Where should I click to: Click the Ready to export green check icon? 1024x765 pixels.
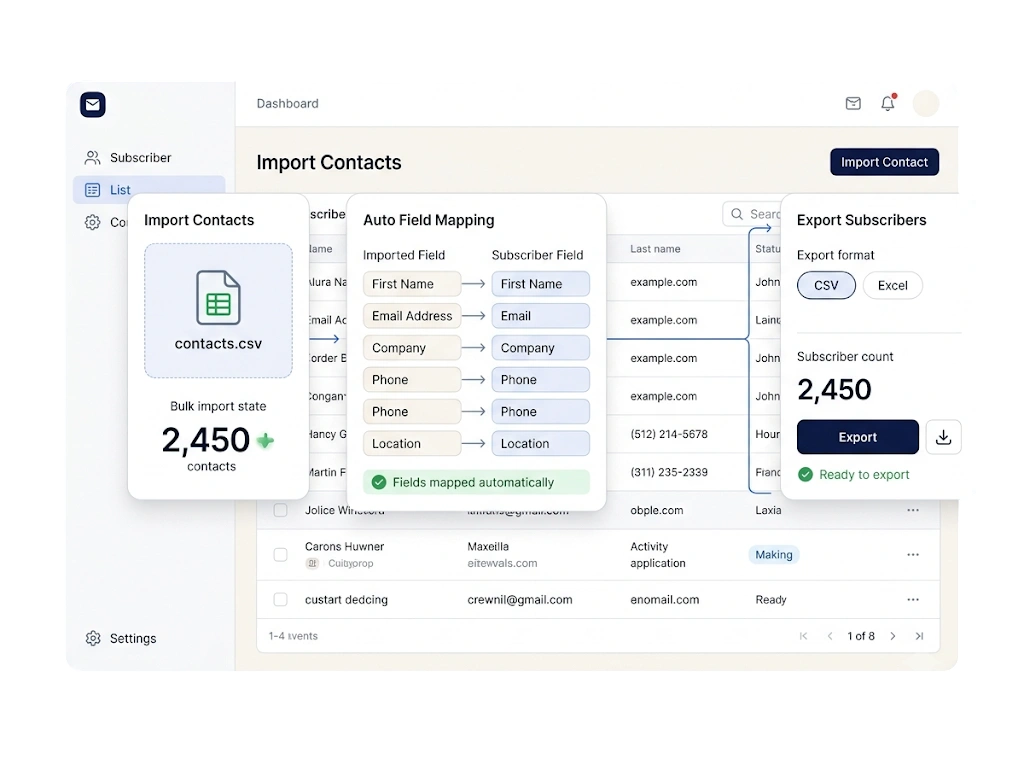point(805,474)
